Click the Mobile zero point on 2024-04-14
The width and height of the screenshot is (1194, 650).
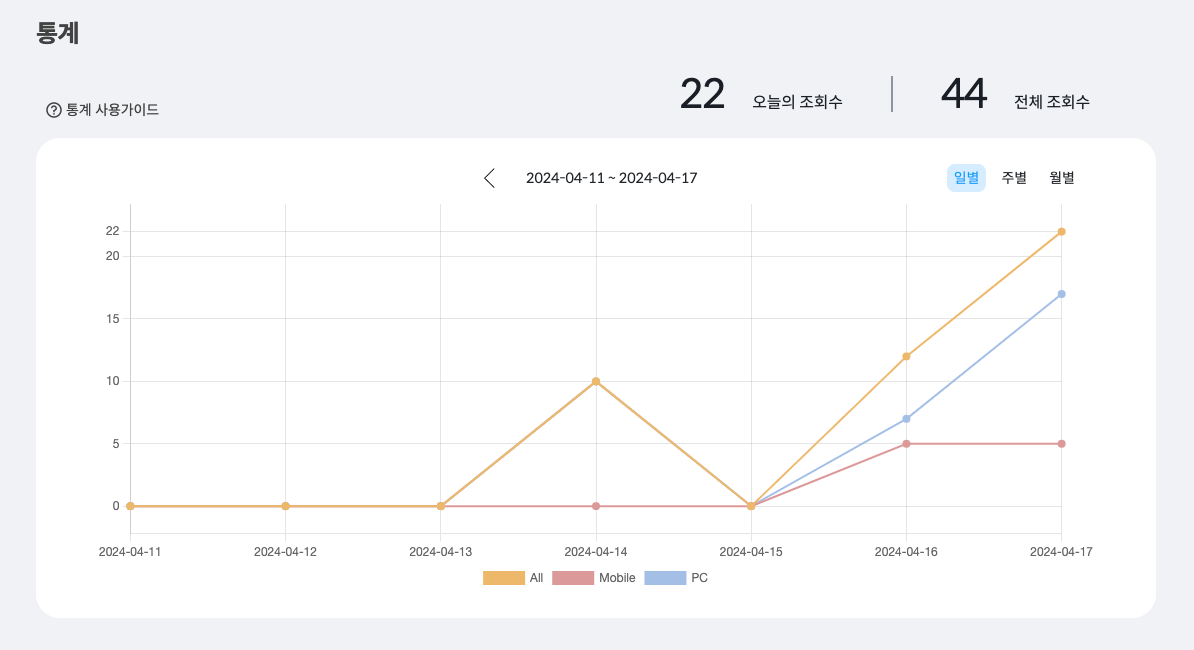(596, 506)
